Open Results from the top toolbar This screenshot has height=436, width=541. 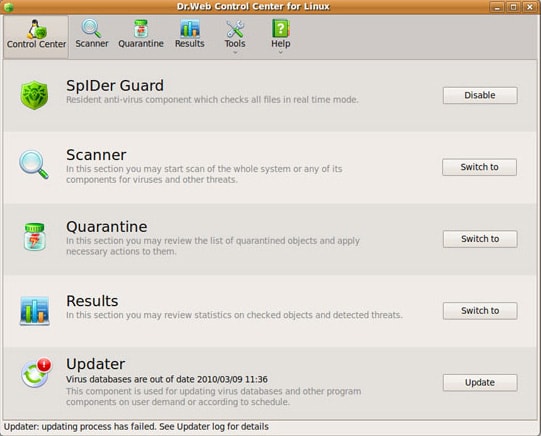[189, 34]
